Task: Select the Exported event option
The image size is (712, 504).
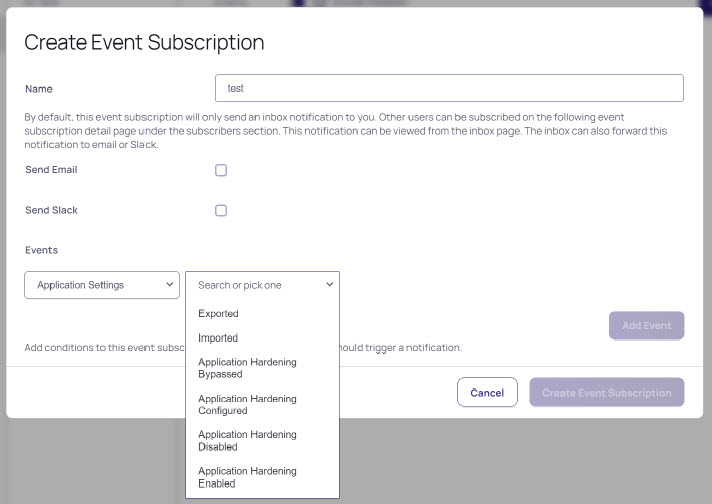Action: click(218, 314)
